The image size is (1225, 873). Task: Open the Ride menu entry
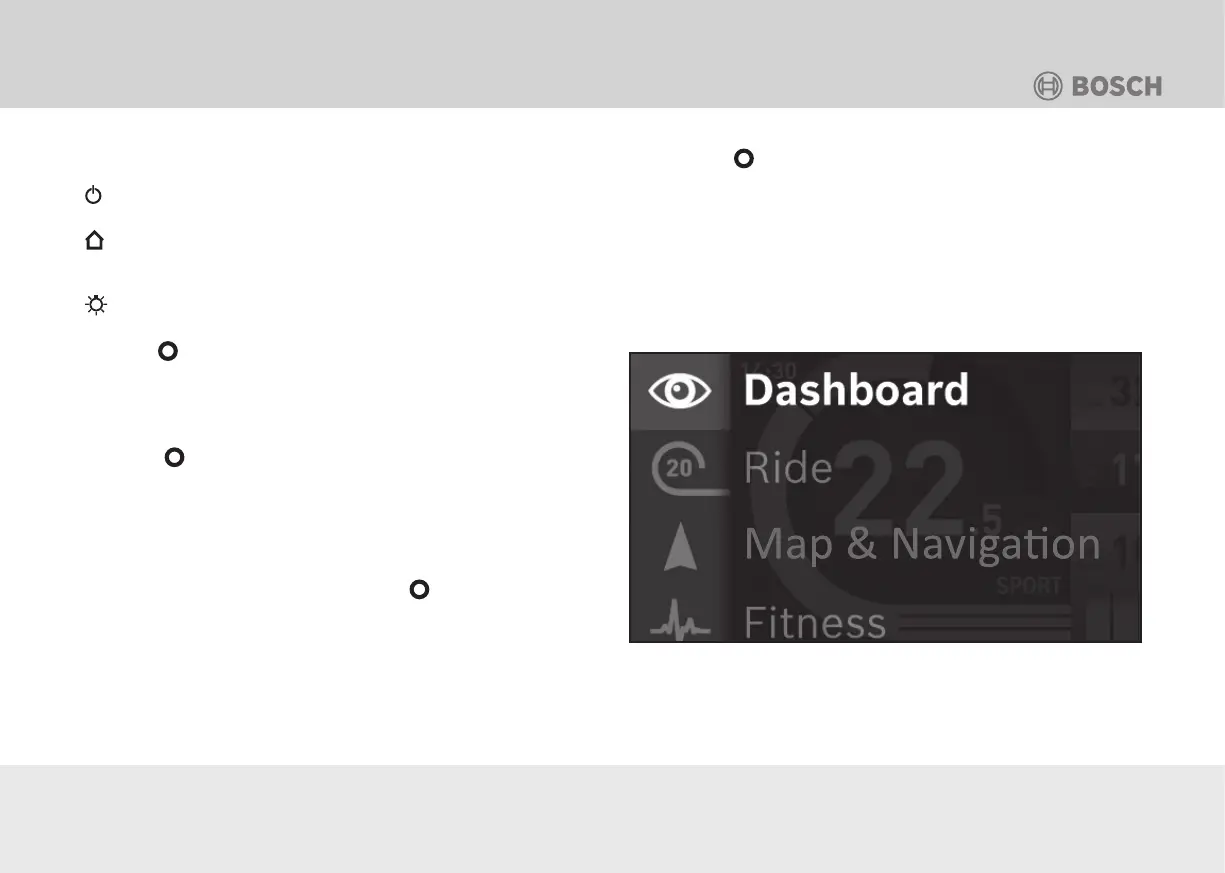click(x=788, y=468)
